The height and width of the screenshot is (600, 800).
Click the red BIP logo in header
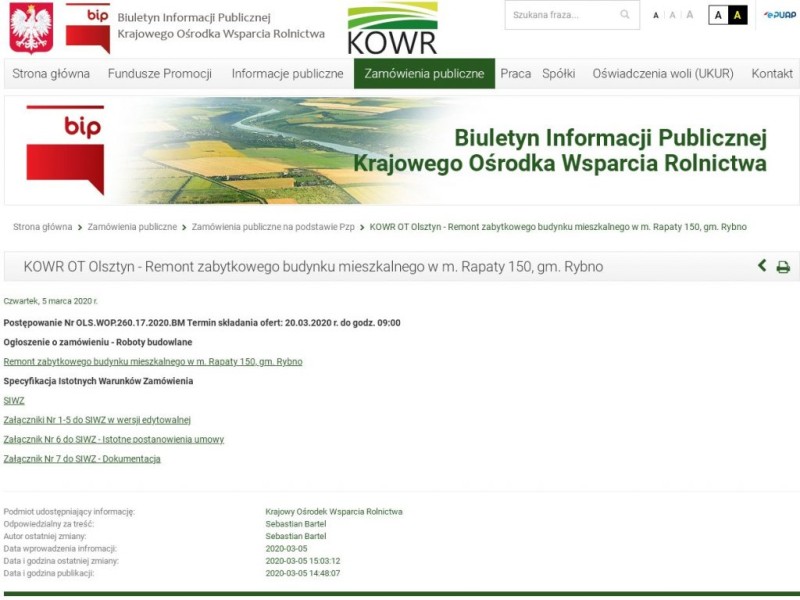[87, 27]
